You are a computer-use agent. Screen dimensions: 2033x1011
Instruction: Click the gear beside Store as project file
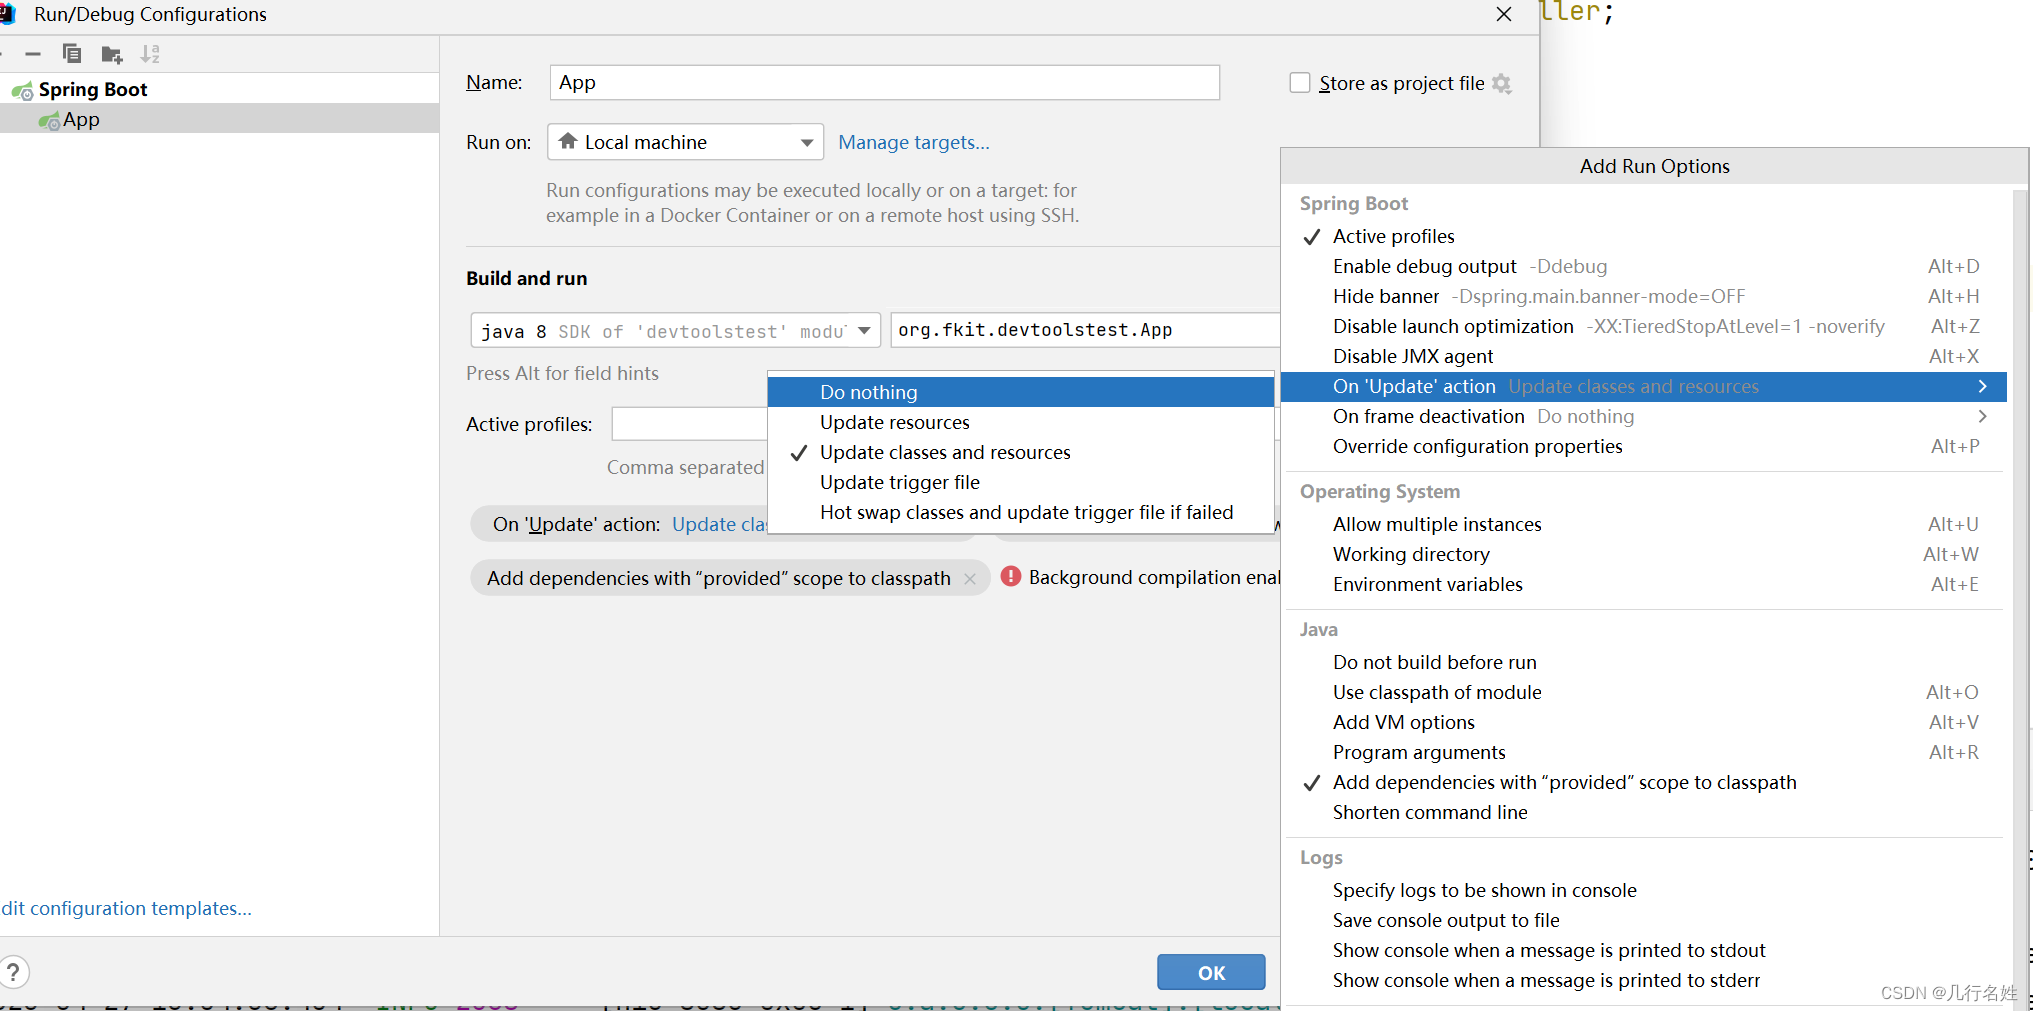tap(1501, 84)
